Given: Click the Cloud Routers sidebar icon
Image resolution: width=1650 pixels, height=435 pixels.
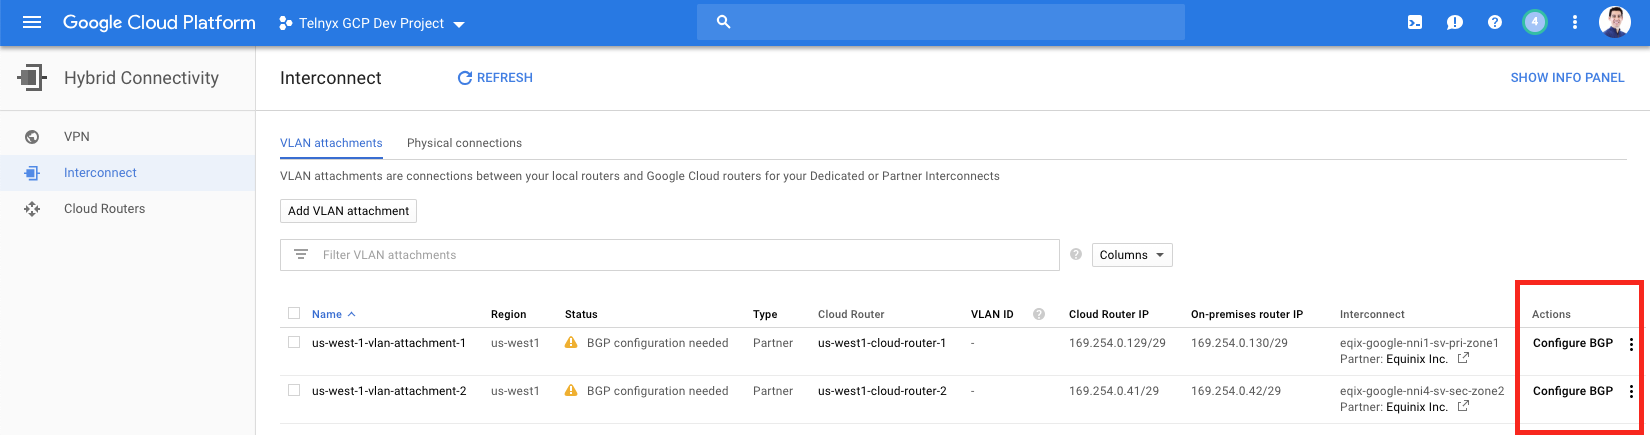Looking at the screenshot, I should [32, 209].
